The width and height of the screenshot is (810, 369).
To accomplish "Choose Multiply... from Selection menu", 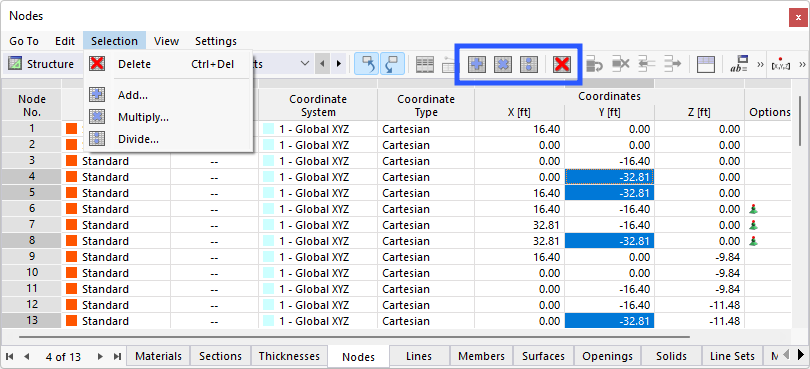I will (168, 117).
